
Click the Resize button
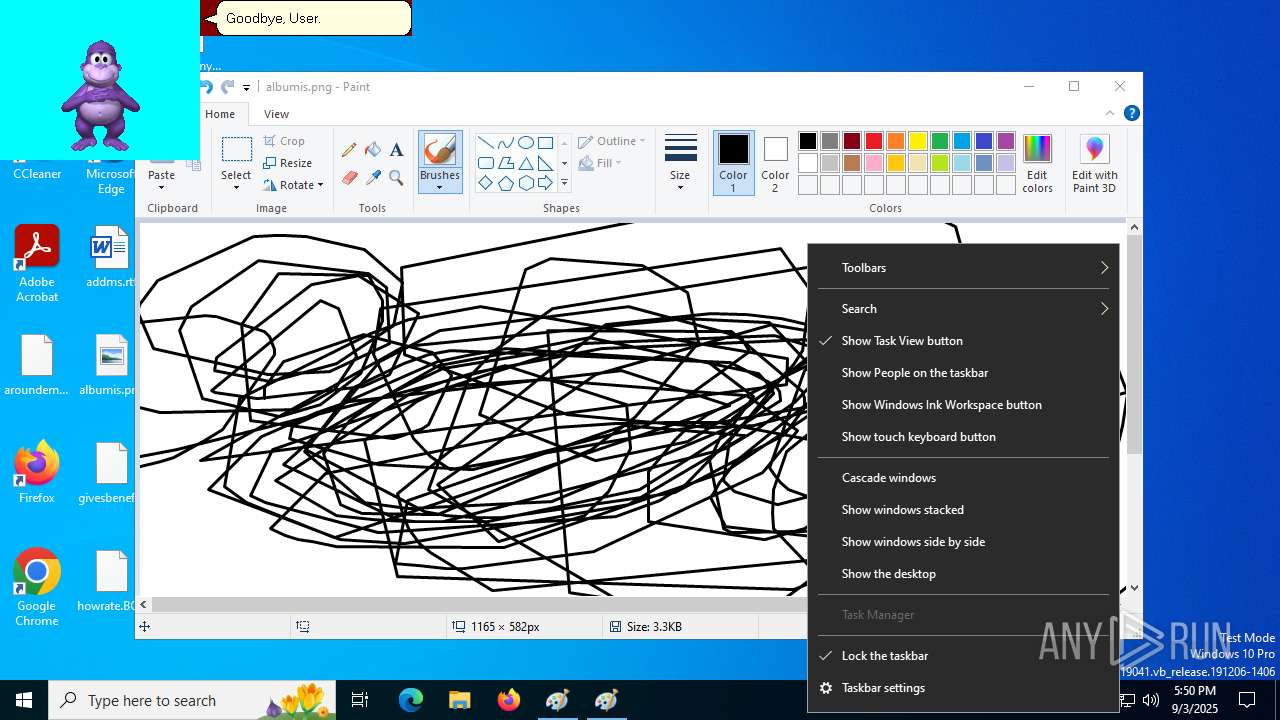tap(288, 163)
